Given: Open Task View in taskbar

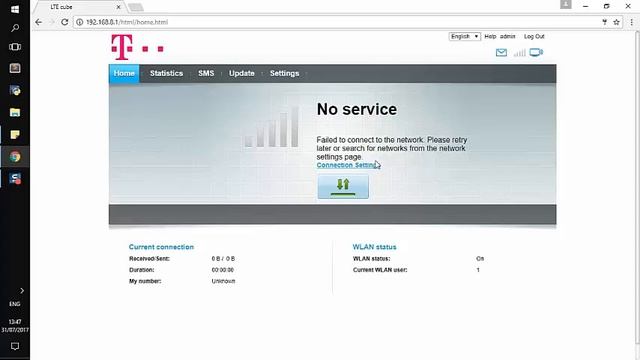Looking at the screenshot, I should point(15,47).
